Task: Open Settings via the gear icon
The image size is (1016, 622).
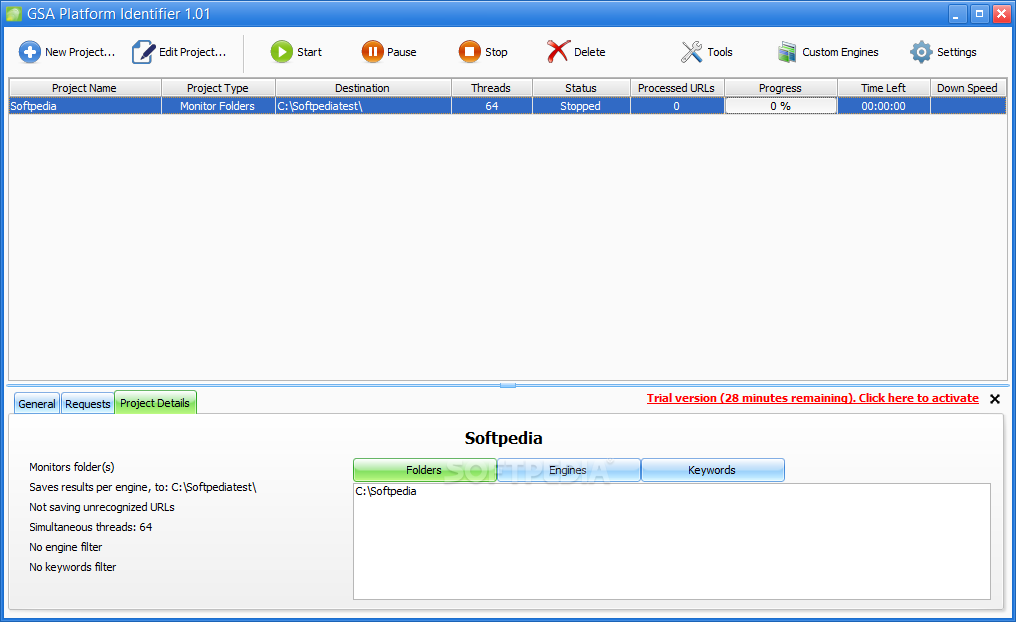Action: pos(921,52)
